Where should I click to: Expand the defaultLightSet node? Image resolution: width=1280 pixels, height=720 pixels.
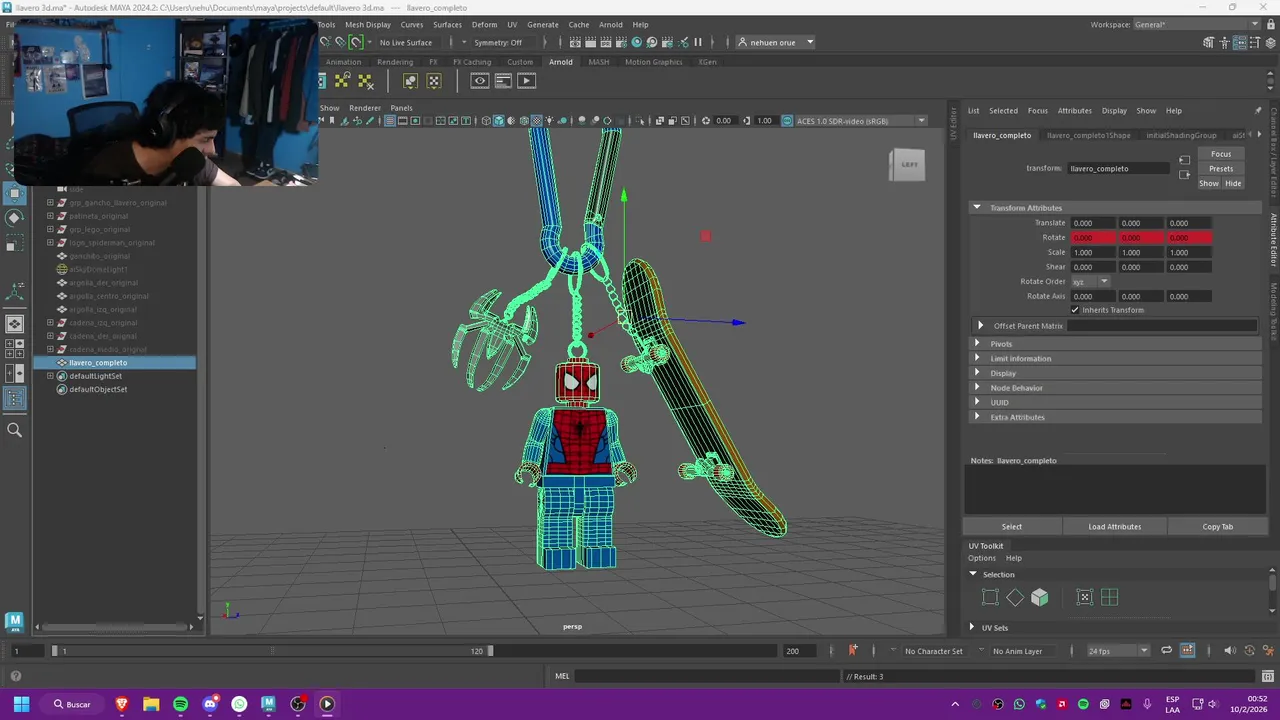pyautogui.click(x=50, y=376)
